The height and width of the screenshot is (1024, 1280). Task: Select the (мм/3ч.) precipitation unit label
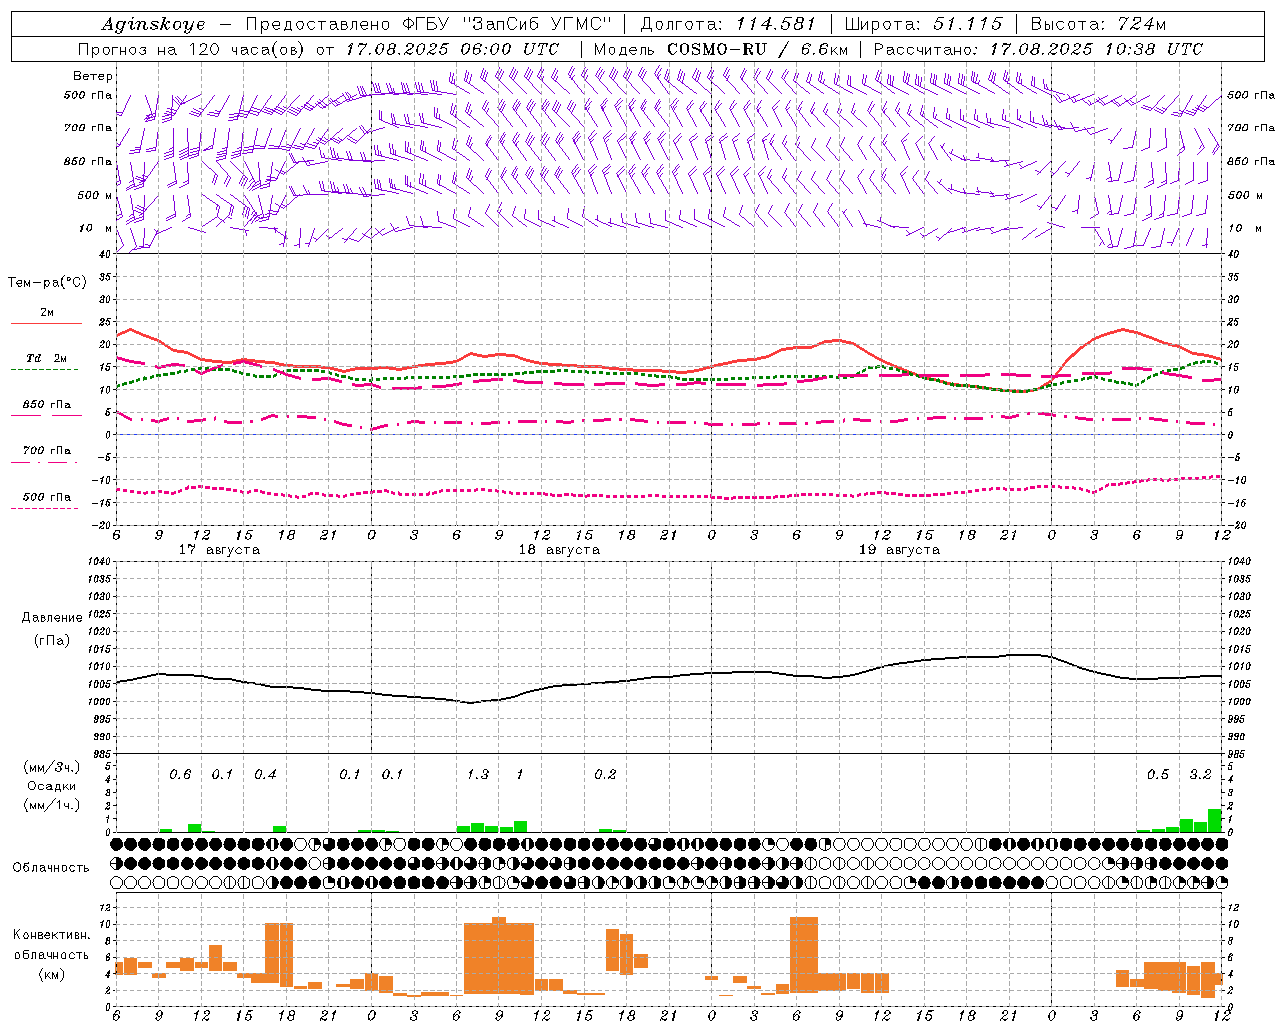click(51, 767)
